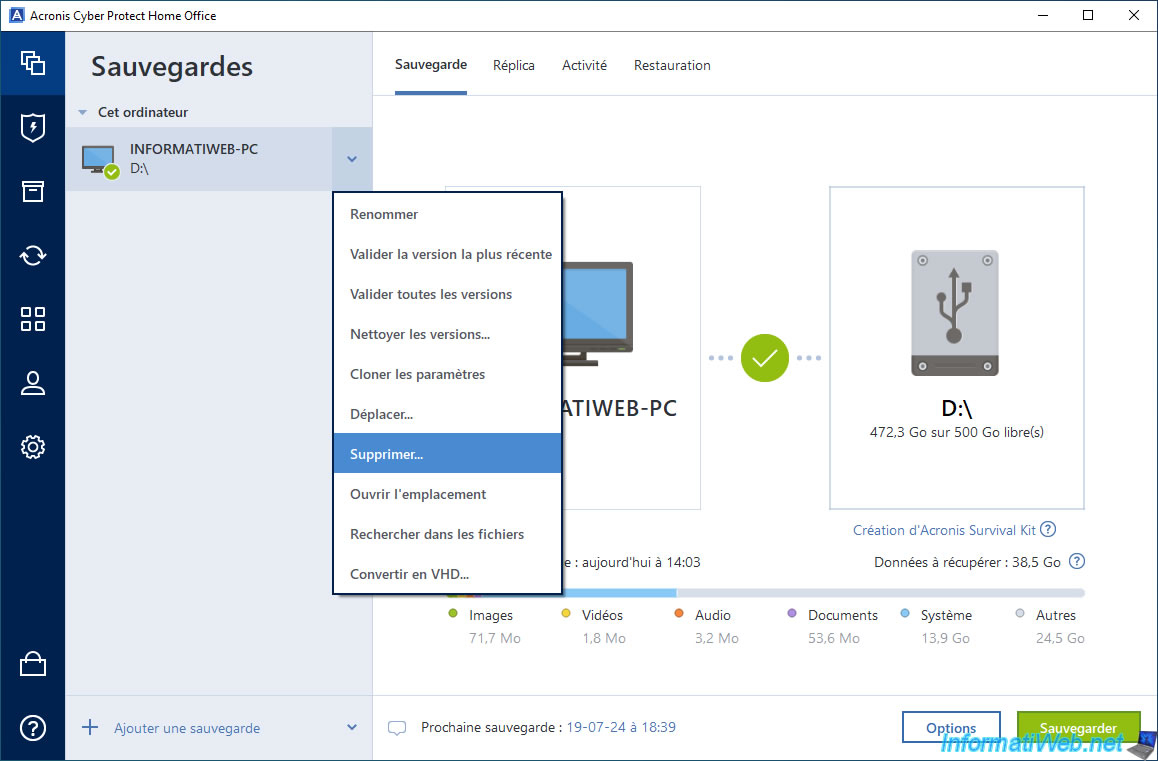The width and height of the screenshot is (1158, 761).
Task: Click the 472,3 Go sur 500 Go libre(s) text
Action: (x=957, y=432)
